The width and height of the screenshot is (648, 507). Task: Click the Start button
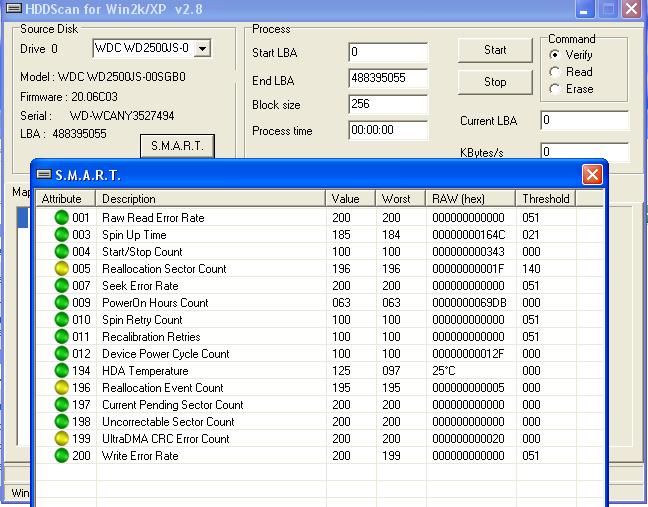(x=495, y=50)
